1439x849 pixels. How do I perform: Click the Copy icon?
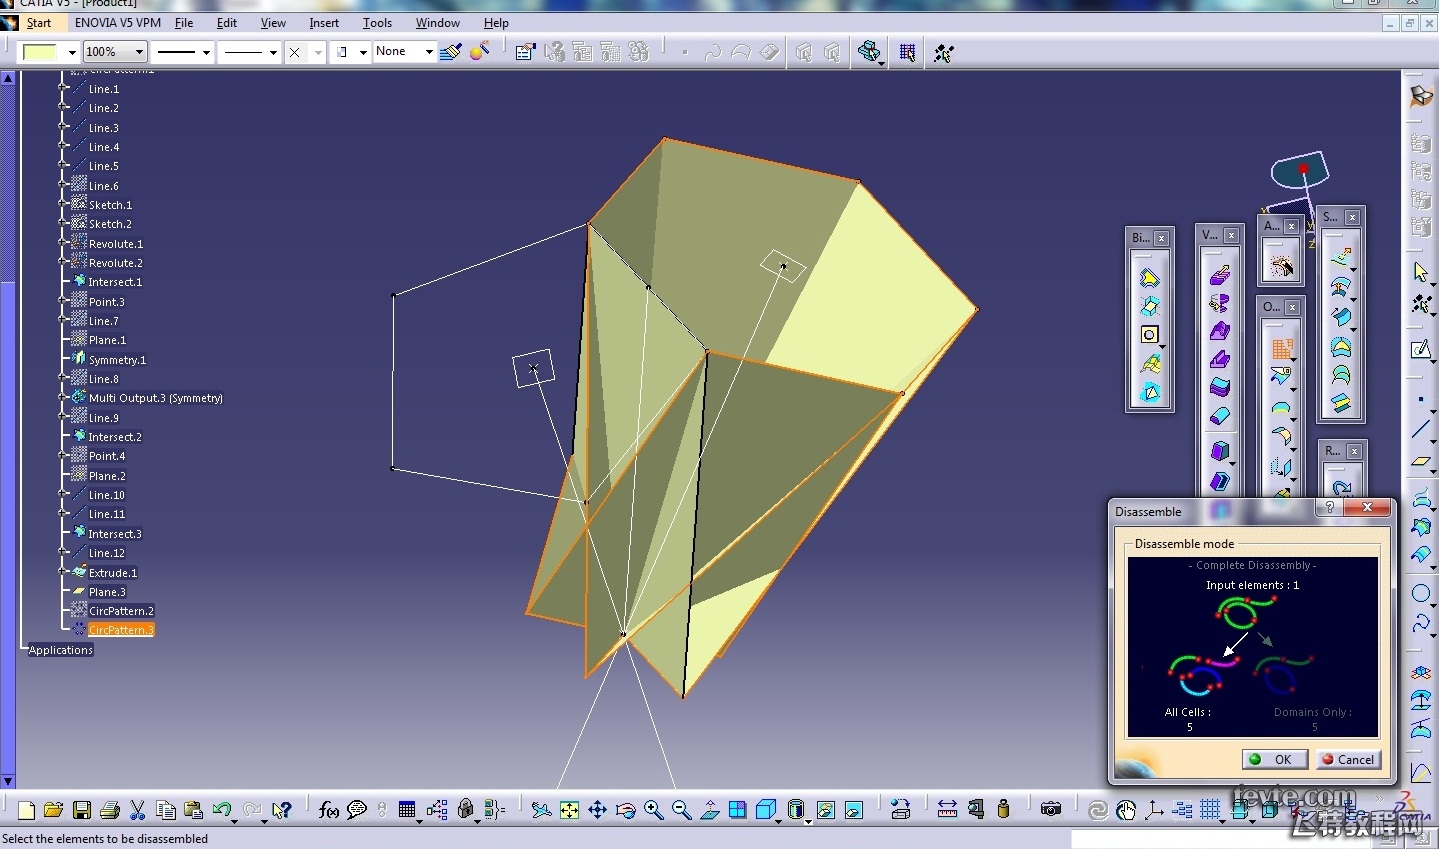pos(166,810)
